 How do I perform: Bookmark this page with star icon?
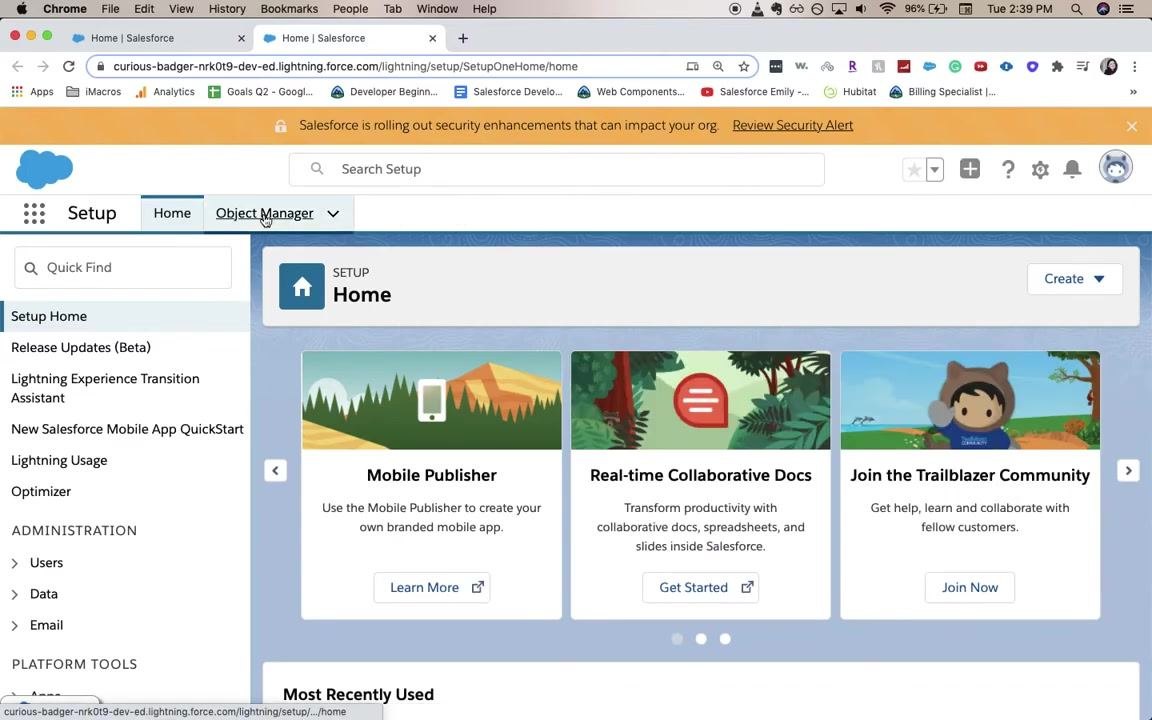pos(744,66)
